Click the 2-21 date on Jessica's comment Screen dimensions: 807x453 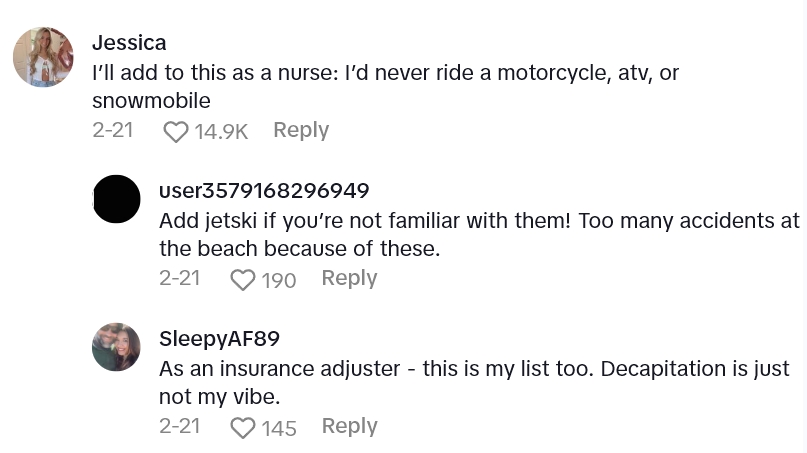pyautogui.click(x=112, y=130)
